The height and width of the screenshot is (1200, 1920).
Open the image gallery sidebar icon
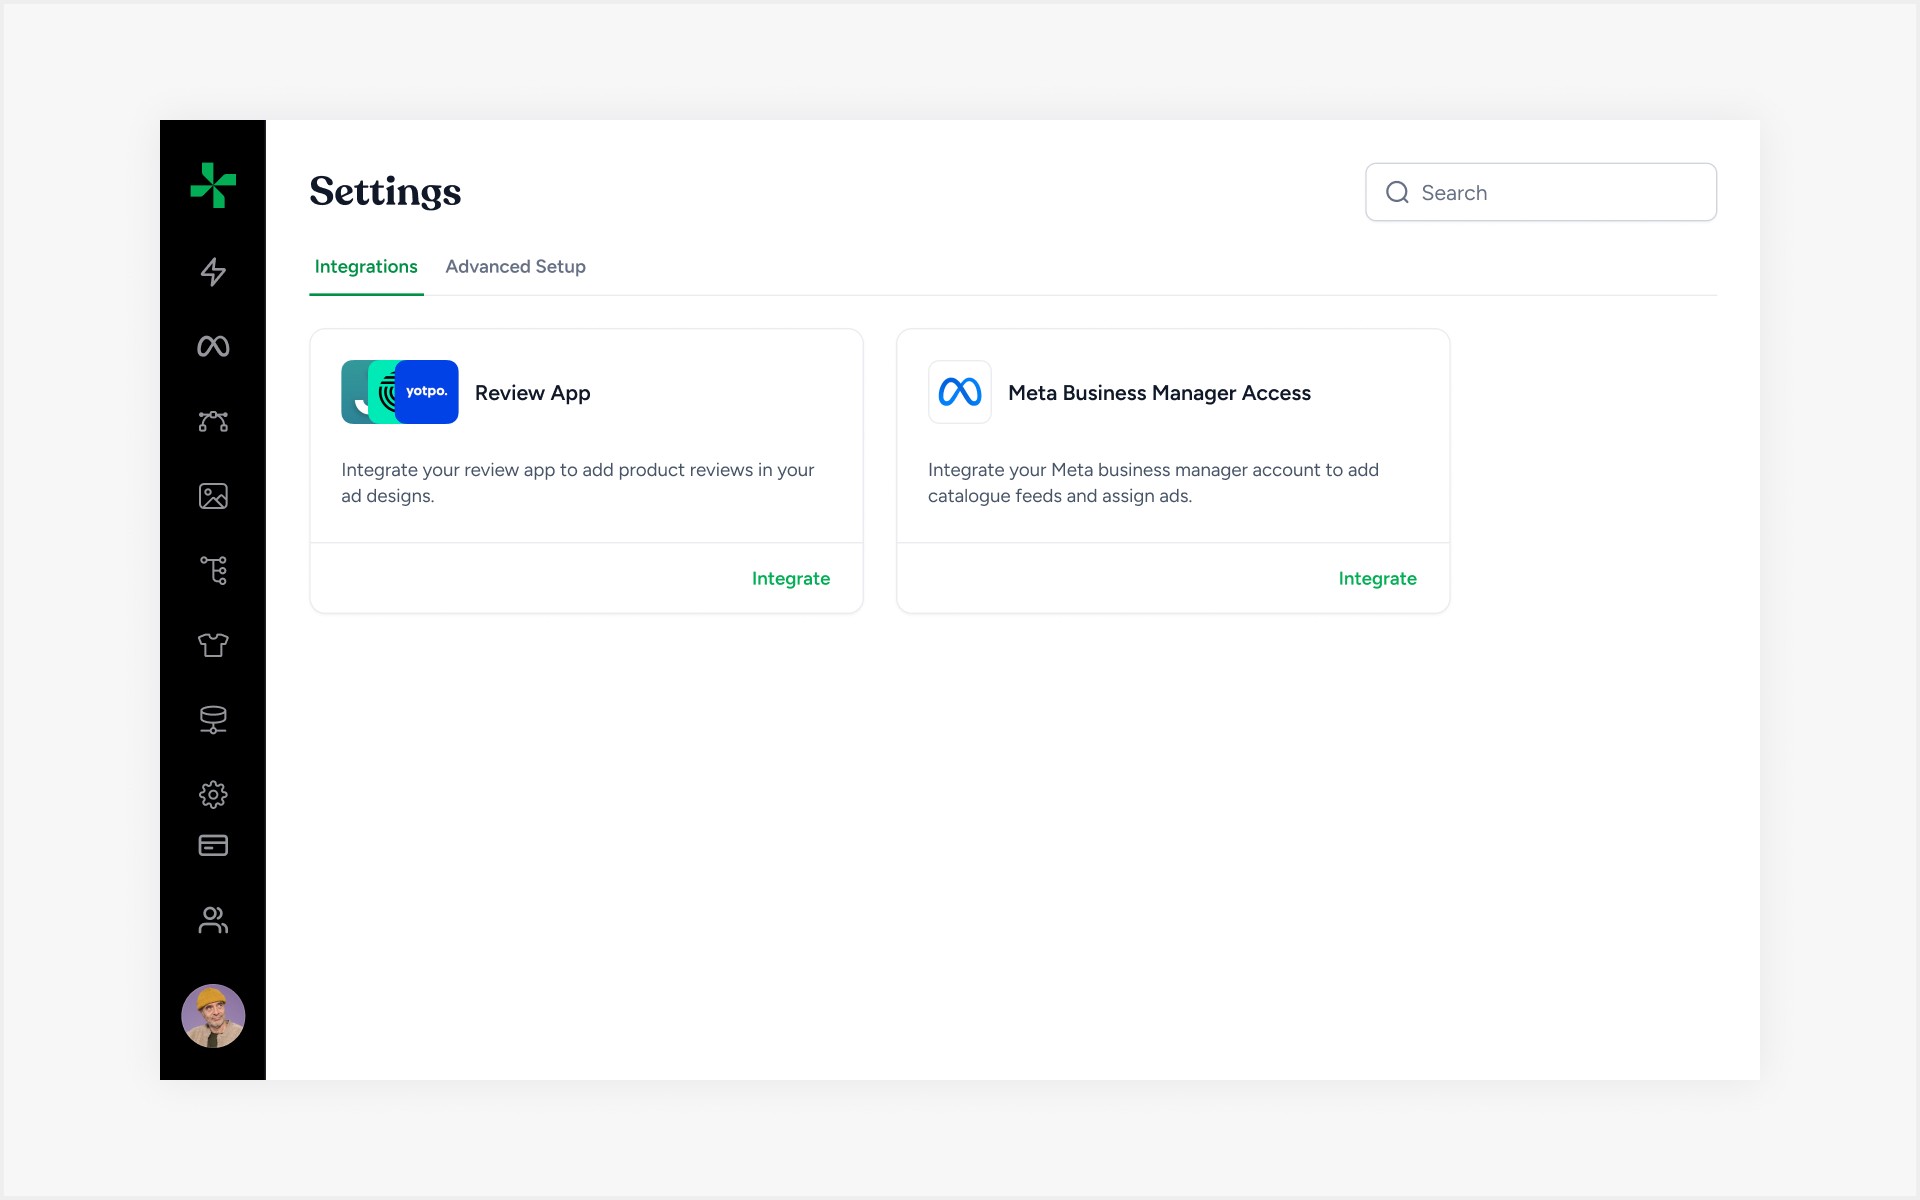(x=213, y=496)
